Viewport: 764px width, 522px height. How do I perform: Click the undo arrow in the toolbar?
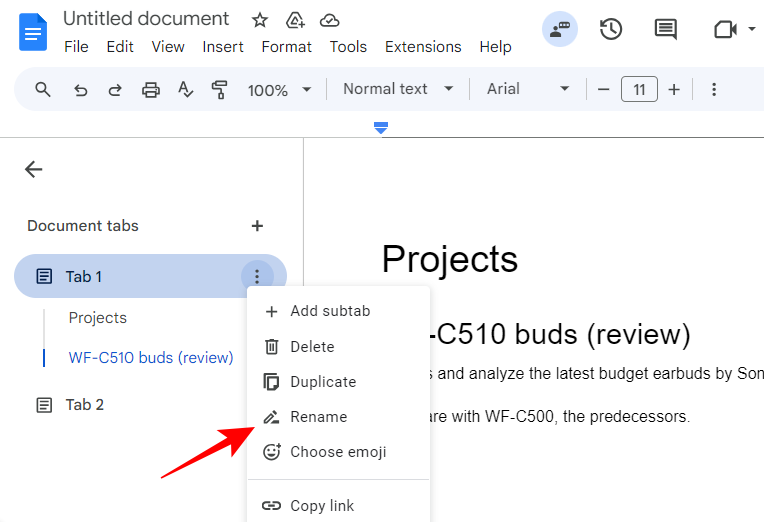point(81,90)
